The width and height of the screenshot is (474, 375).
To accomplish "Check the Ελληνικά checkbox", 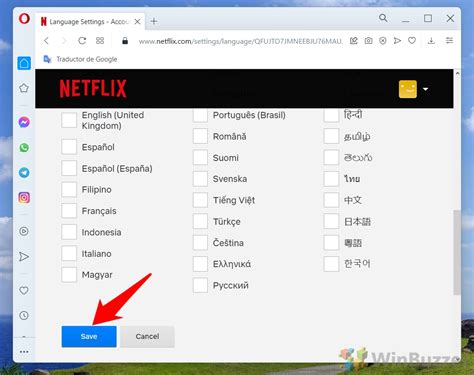I will (x=200, y=264).
